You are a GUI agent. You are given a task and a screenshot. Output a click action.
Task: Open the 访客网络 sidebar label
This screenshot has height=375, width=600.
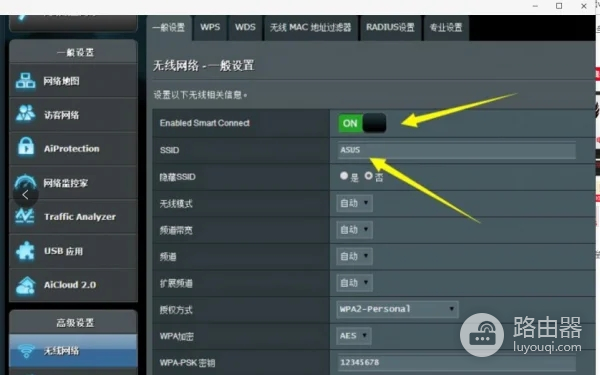[x=62, y=115]
